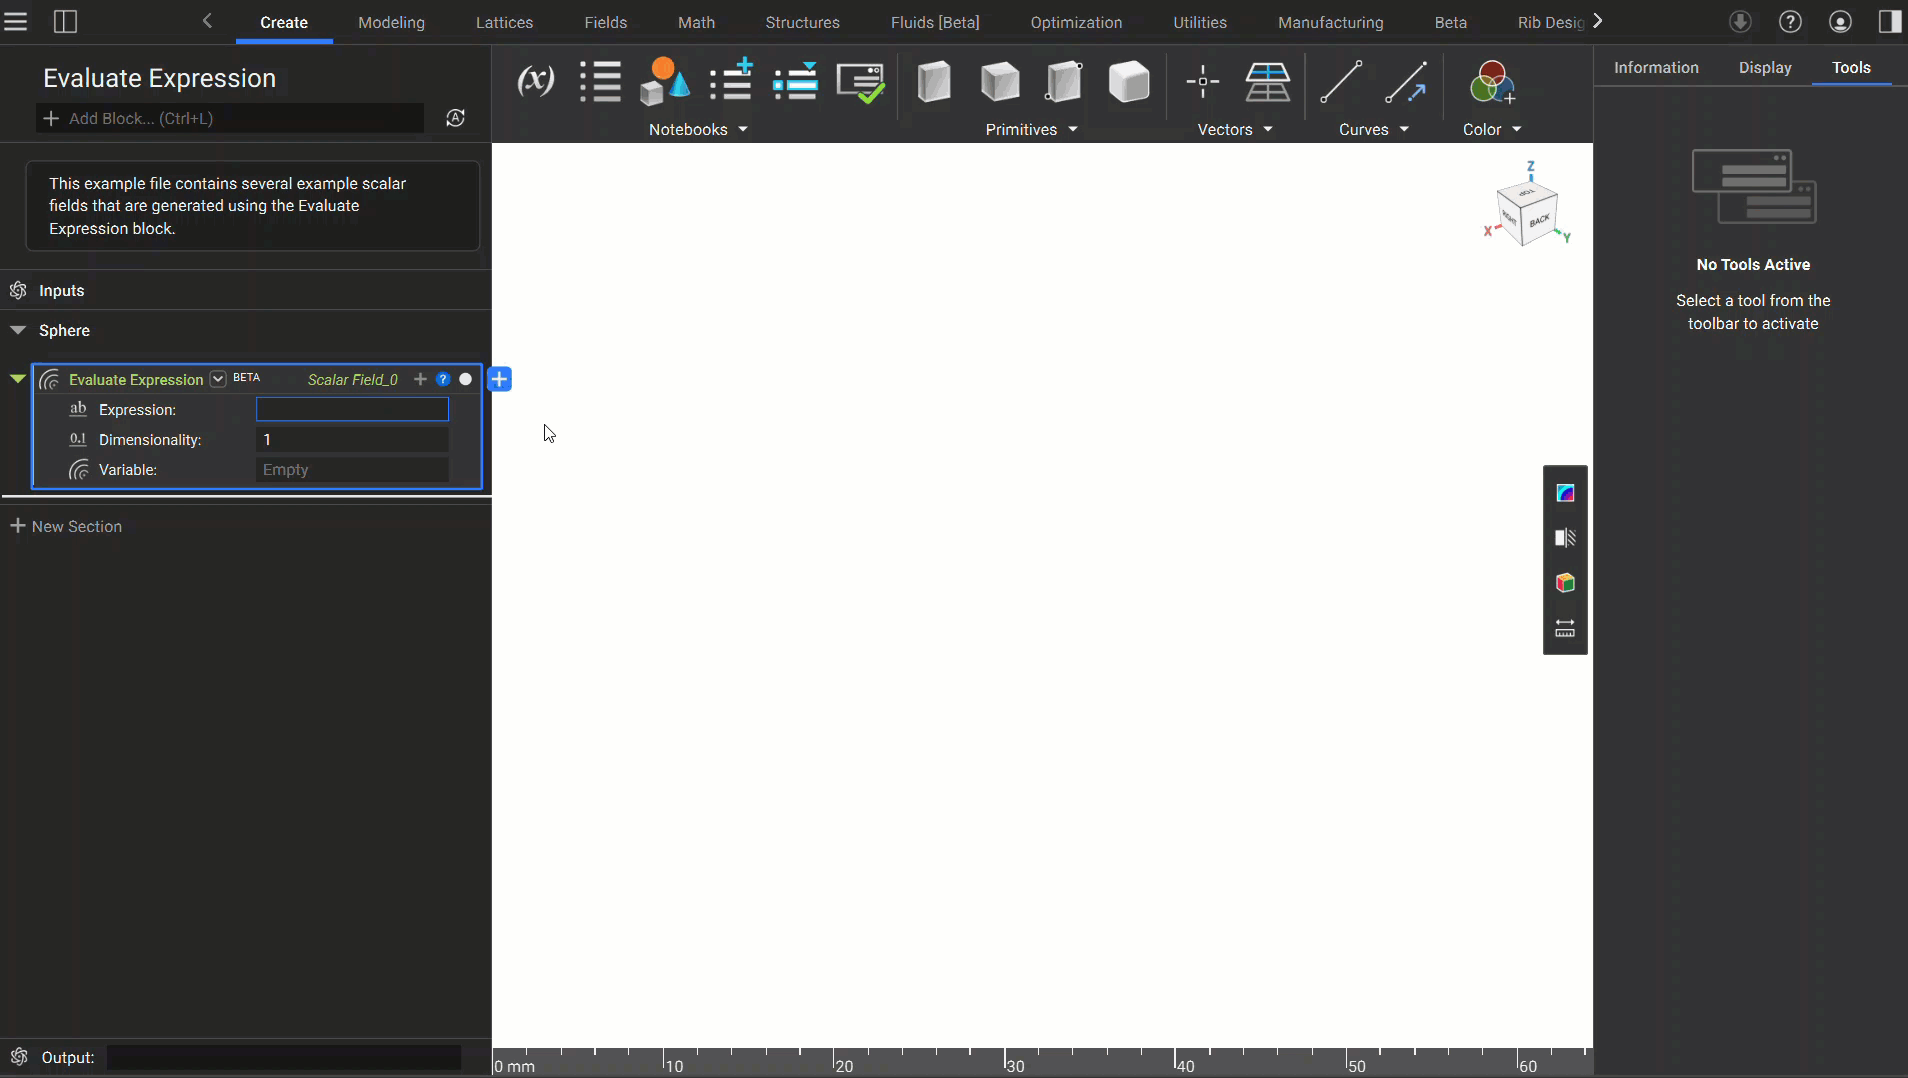Switch to the Math tab
Viewport: 1908px width, 1078px height.
pos(696,22)
